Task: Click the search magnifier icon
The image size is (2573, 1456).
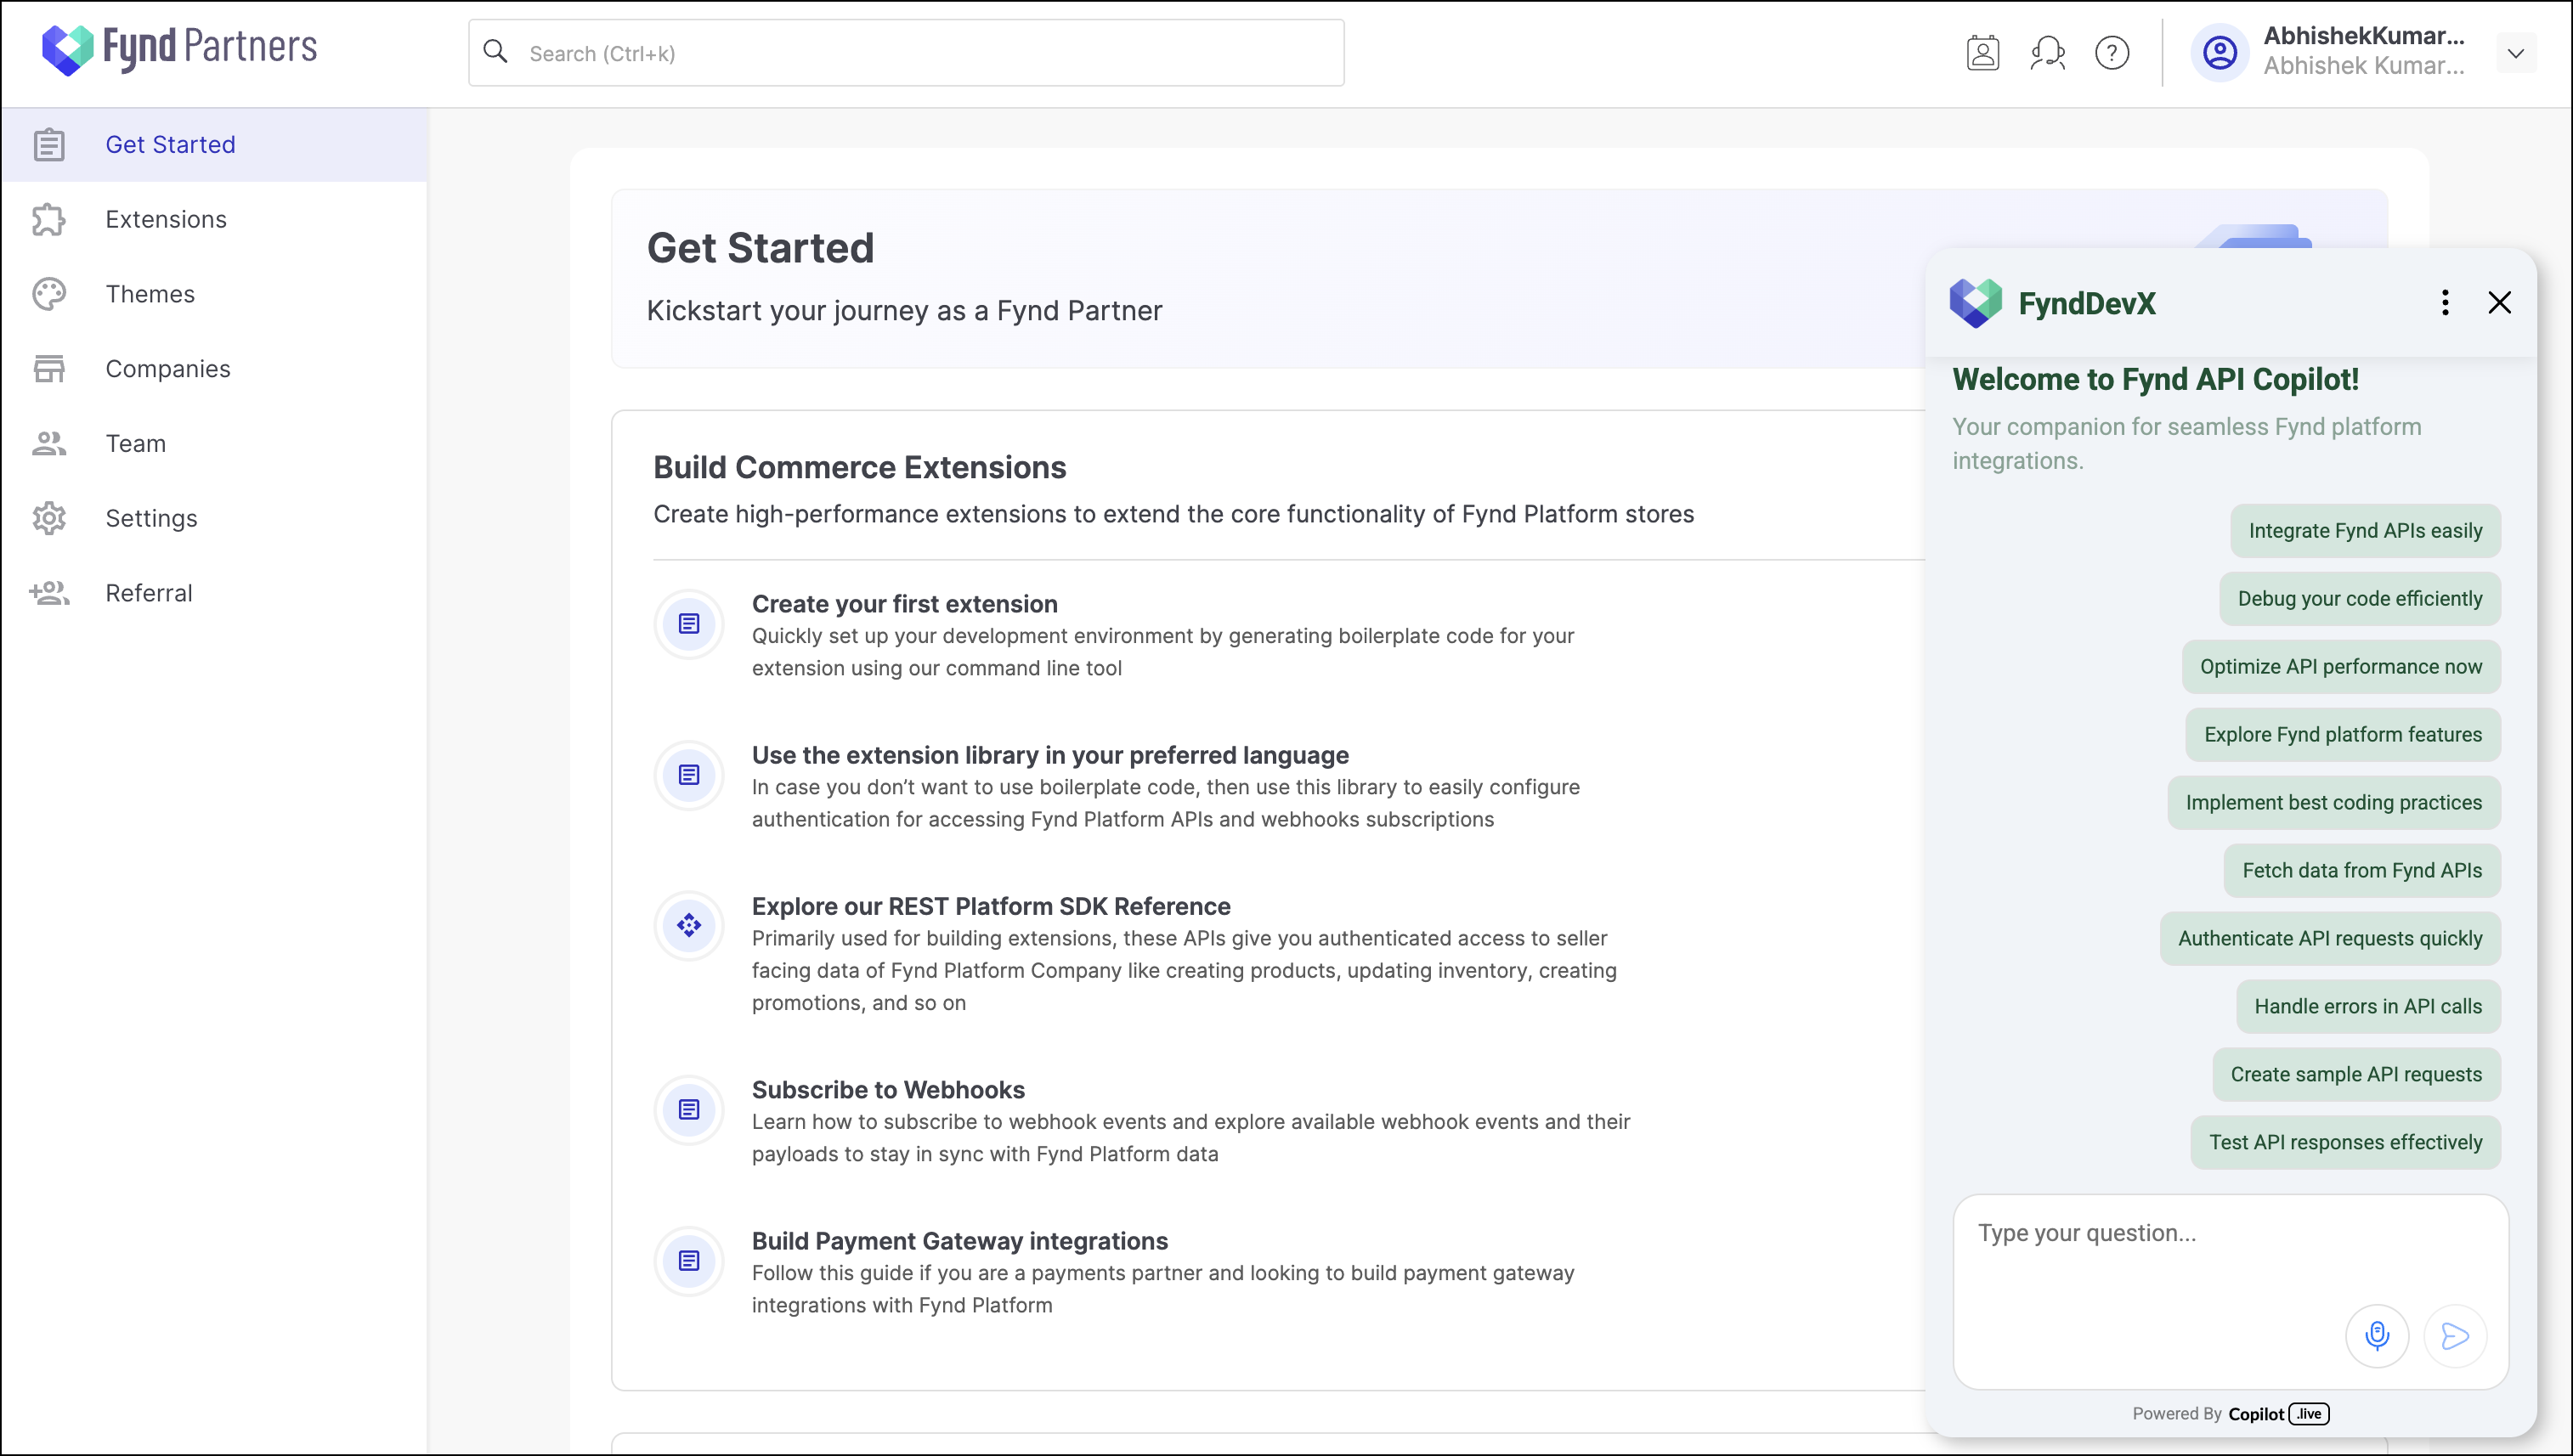Action: pyautogui.click(x=495, y=52)
